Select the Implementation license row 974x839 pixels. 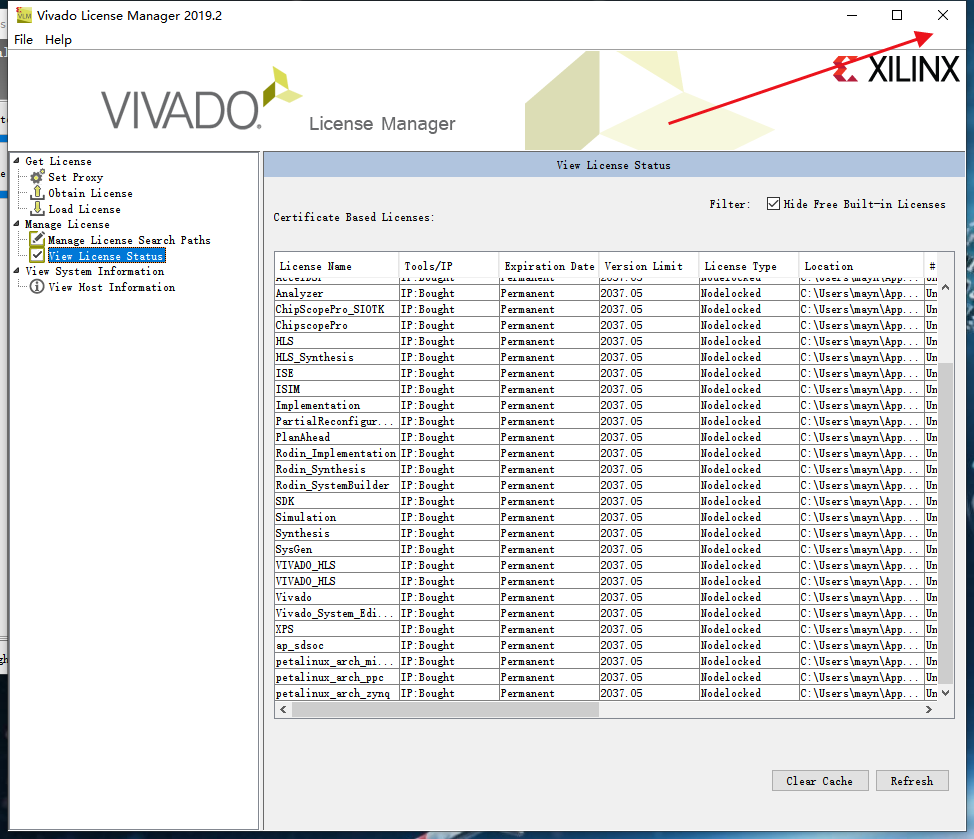(606, 406)
